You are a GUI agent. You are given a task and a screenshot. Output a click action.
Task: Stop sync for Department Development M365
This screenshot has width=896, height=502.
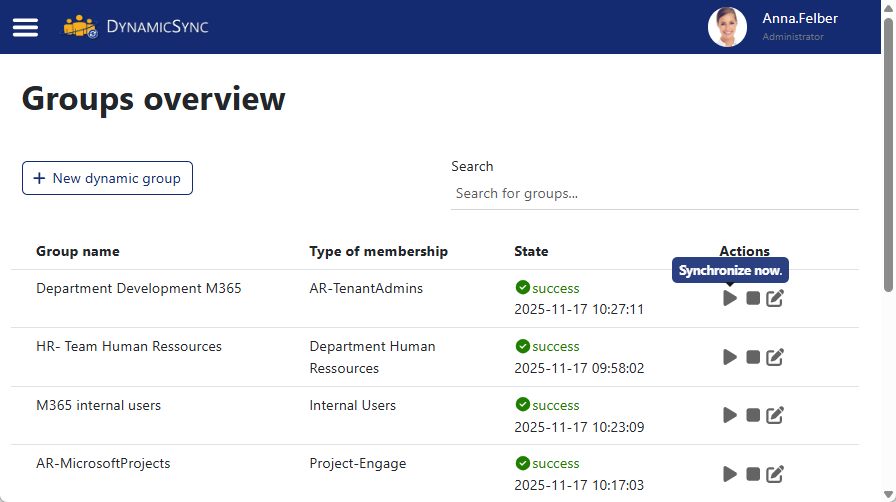(753, 298)
